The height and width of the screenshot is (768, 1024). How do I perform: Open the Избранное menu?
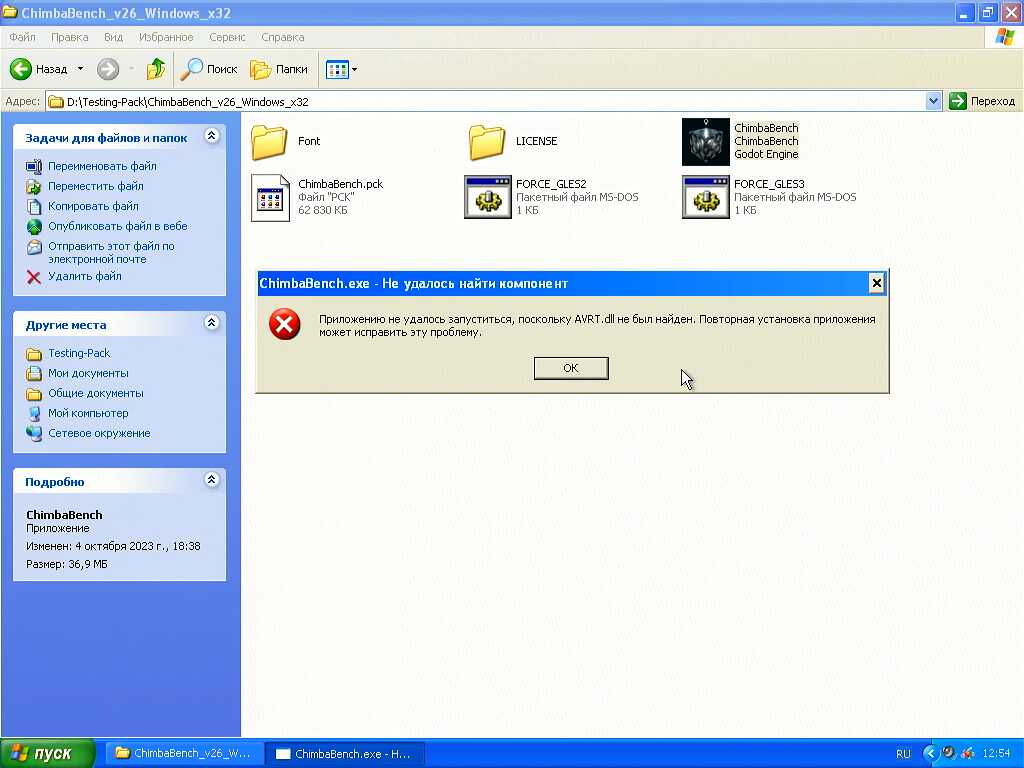click(166, 37)
